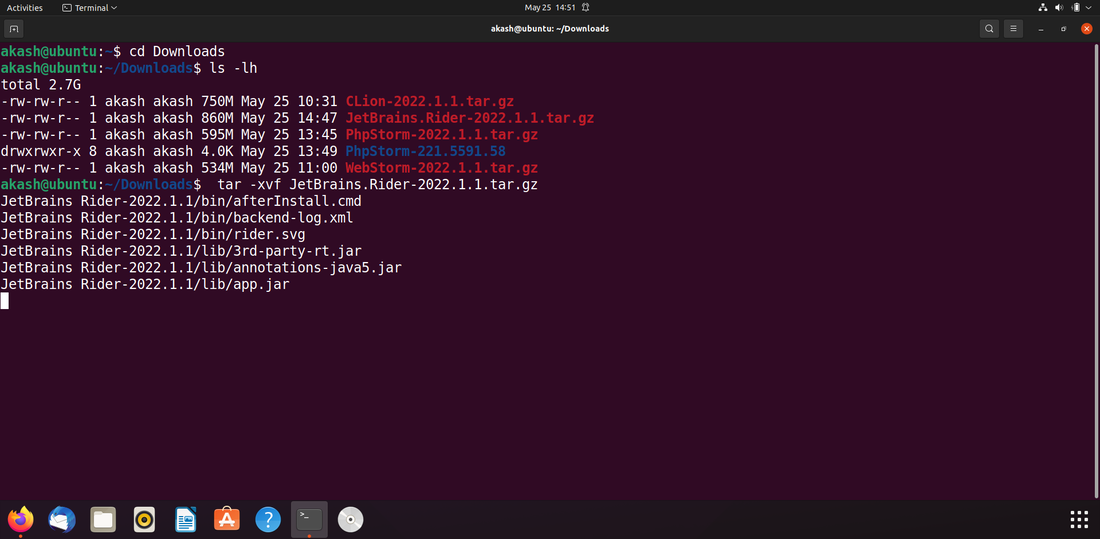
Task: Toggle notifications bell icon by clock
Action: pyautogui.click(x=585, y=8)
